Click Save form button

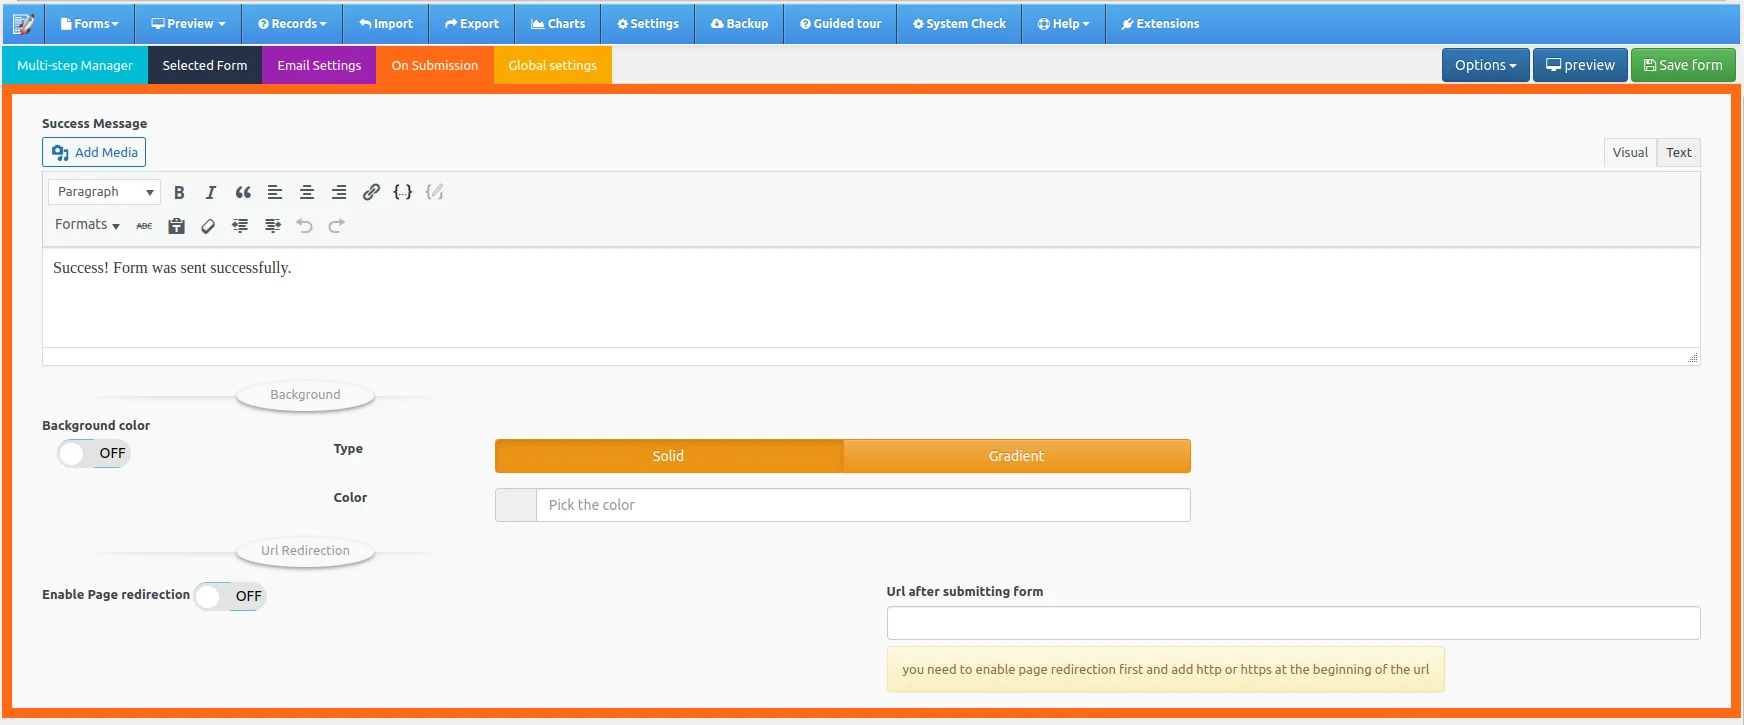[1683, 65]
